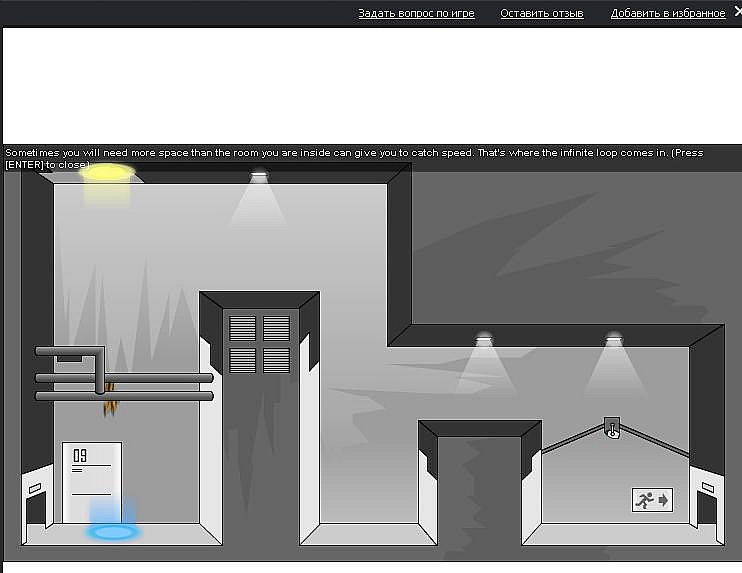
Task: Click the 'Оставить отзыв' link
Action: [542, 13]
